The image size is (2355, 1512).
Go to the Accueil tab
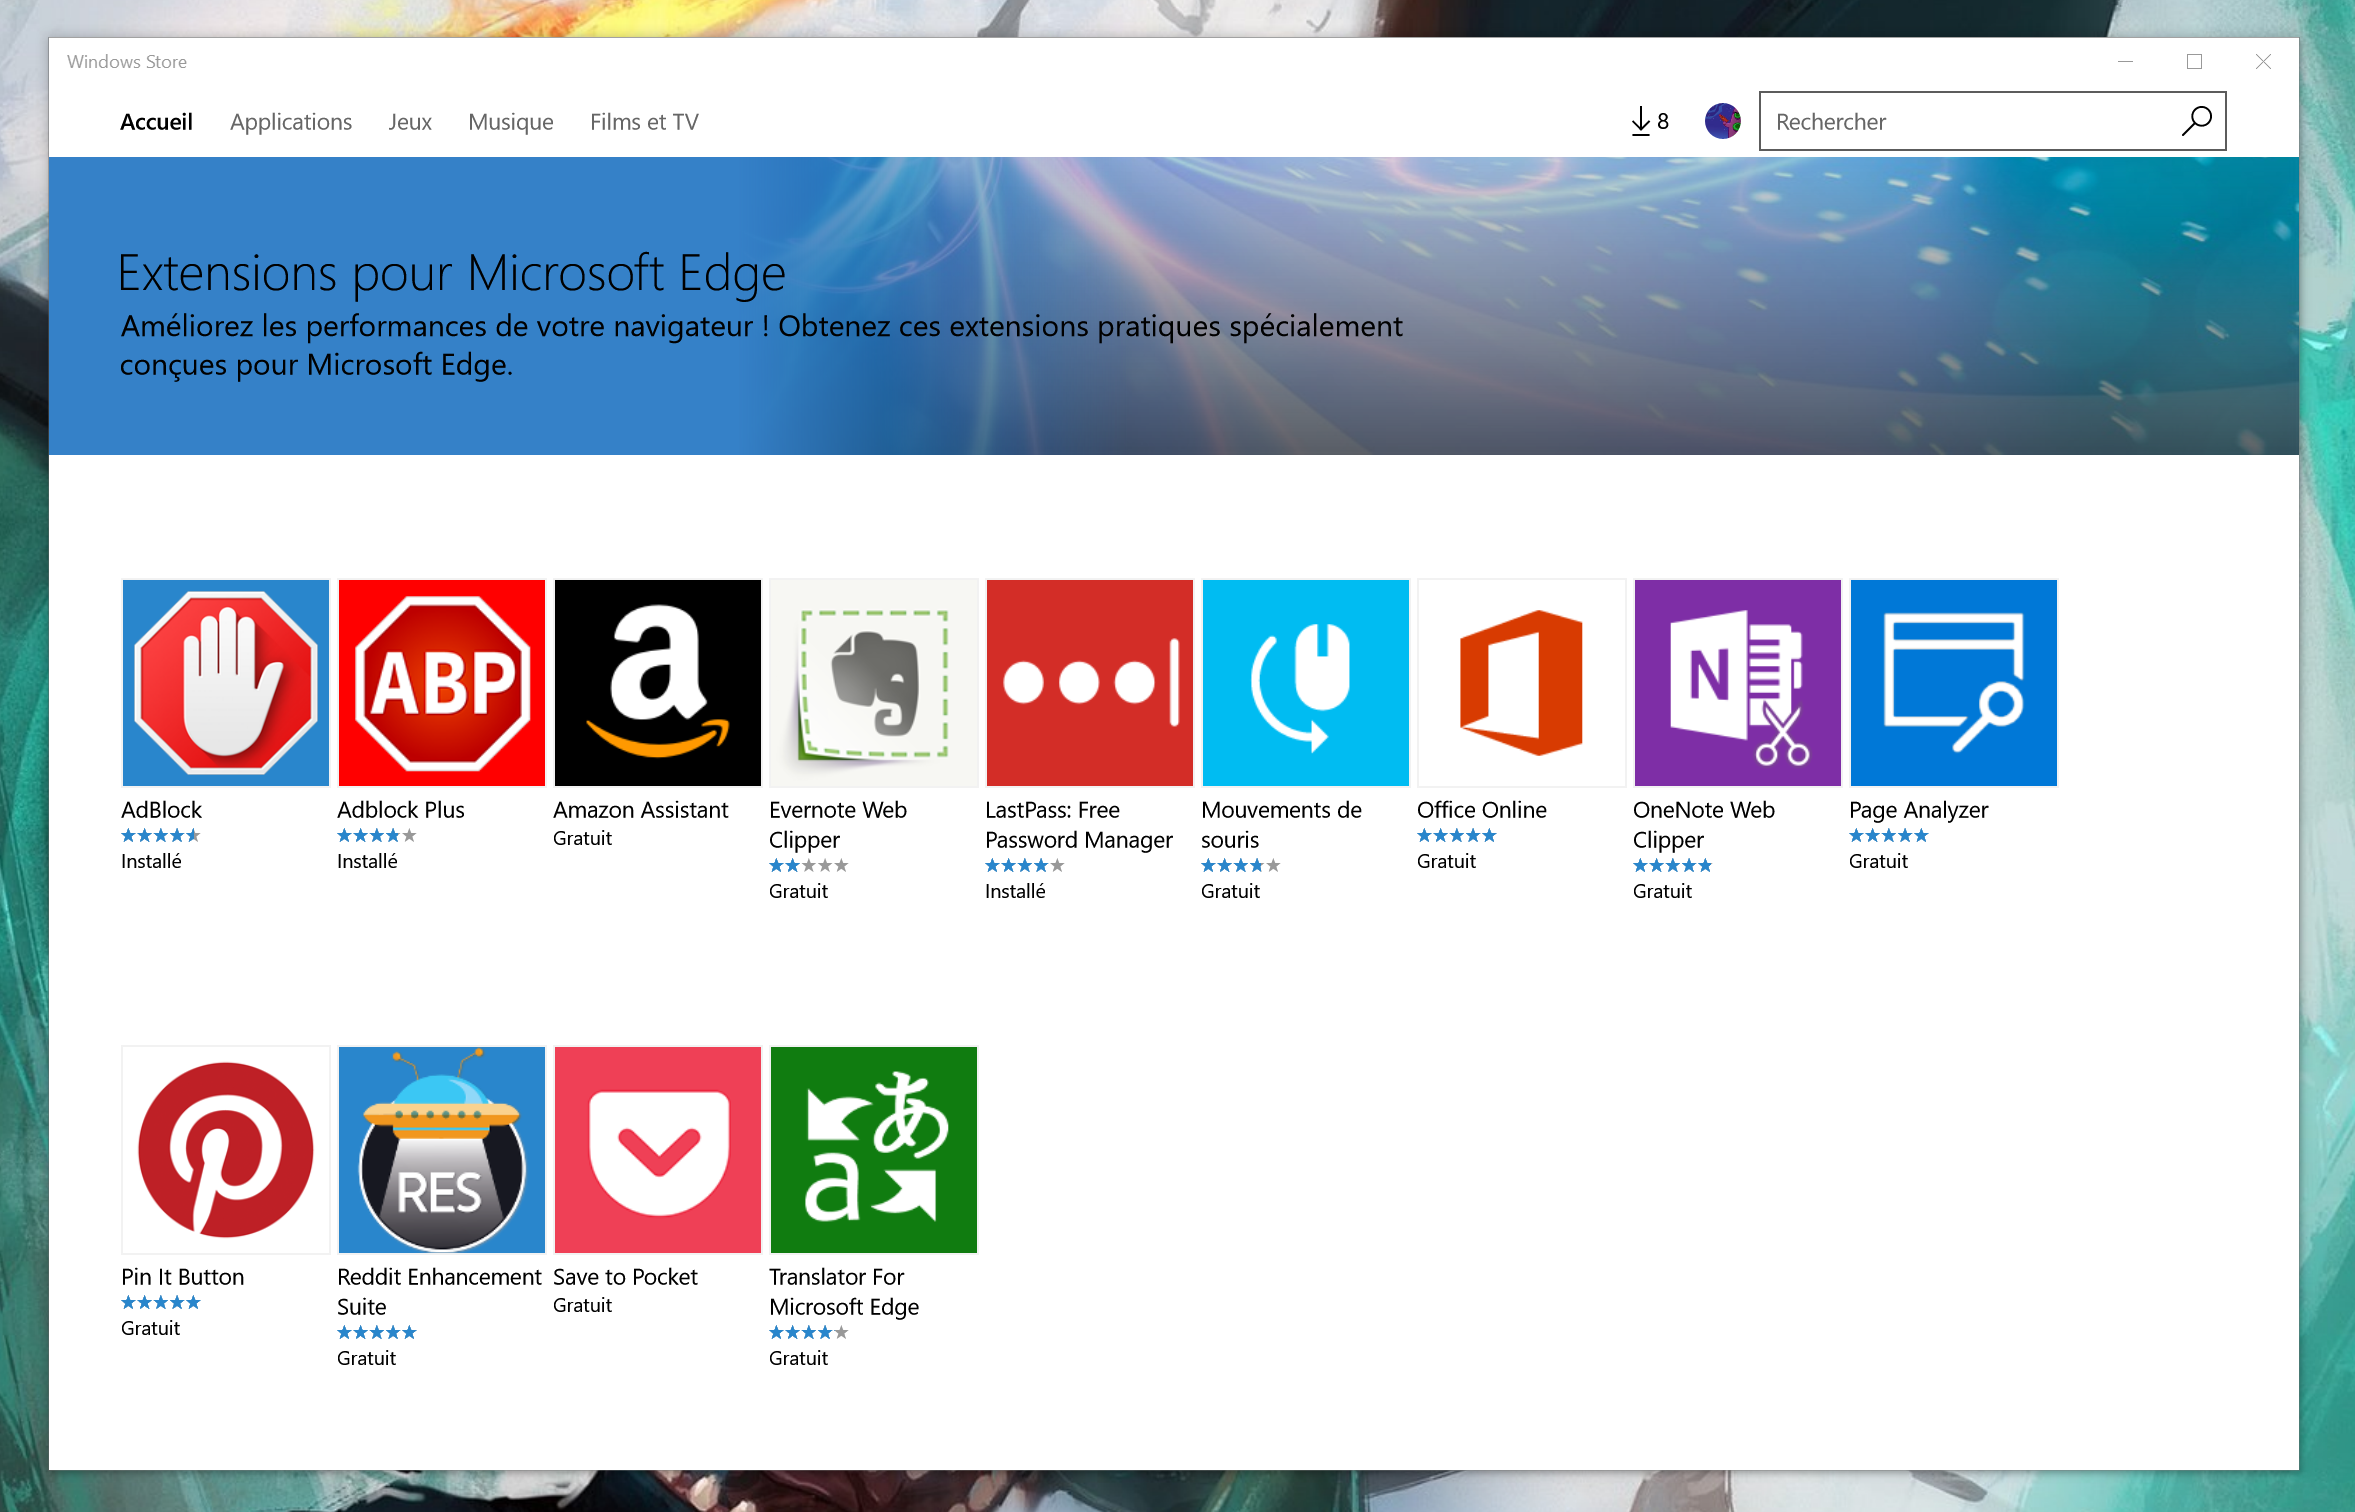(x=156, y=122)
